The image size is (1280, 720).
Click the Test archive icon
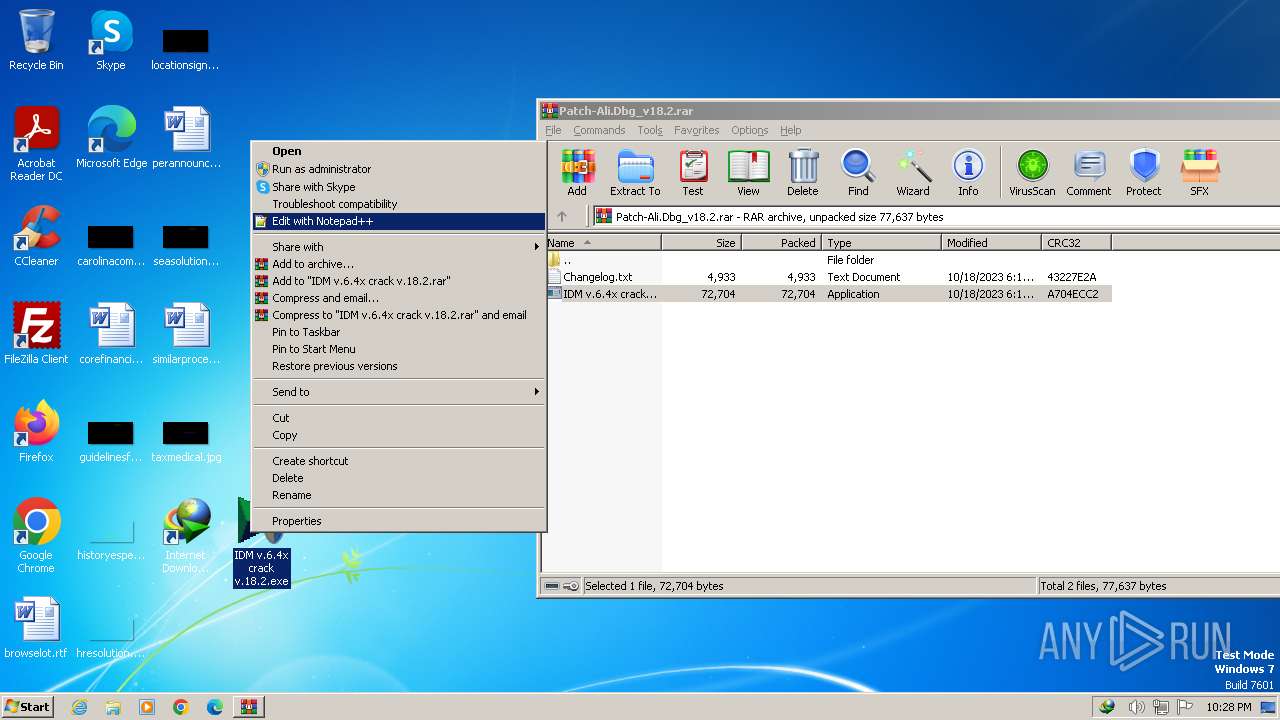[x=693, y=173]
